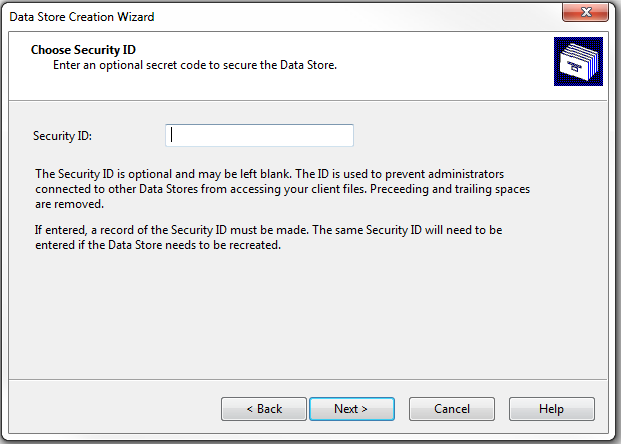Viewport: 621px width, 444px height.
Task: Cancel the Data Store creation wizard
Action: pos(452,409)
